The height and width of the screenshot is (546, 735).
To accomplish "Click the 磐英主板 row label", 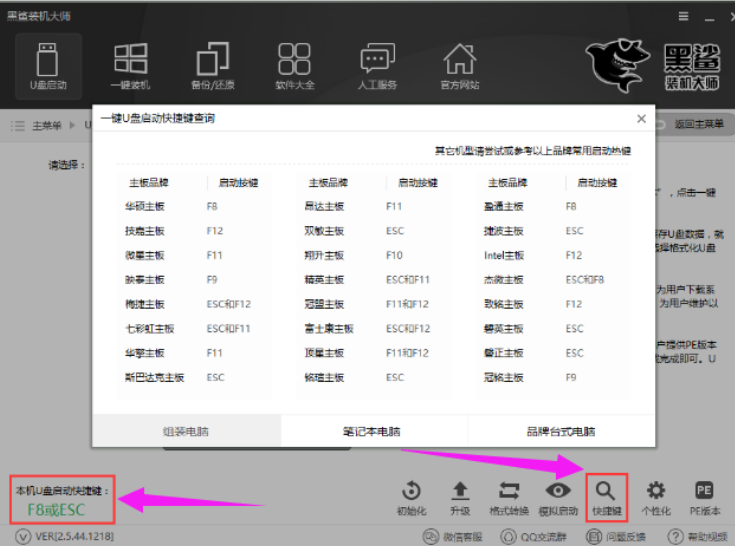I will 504,329.
